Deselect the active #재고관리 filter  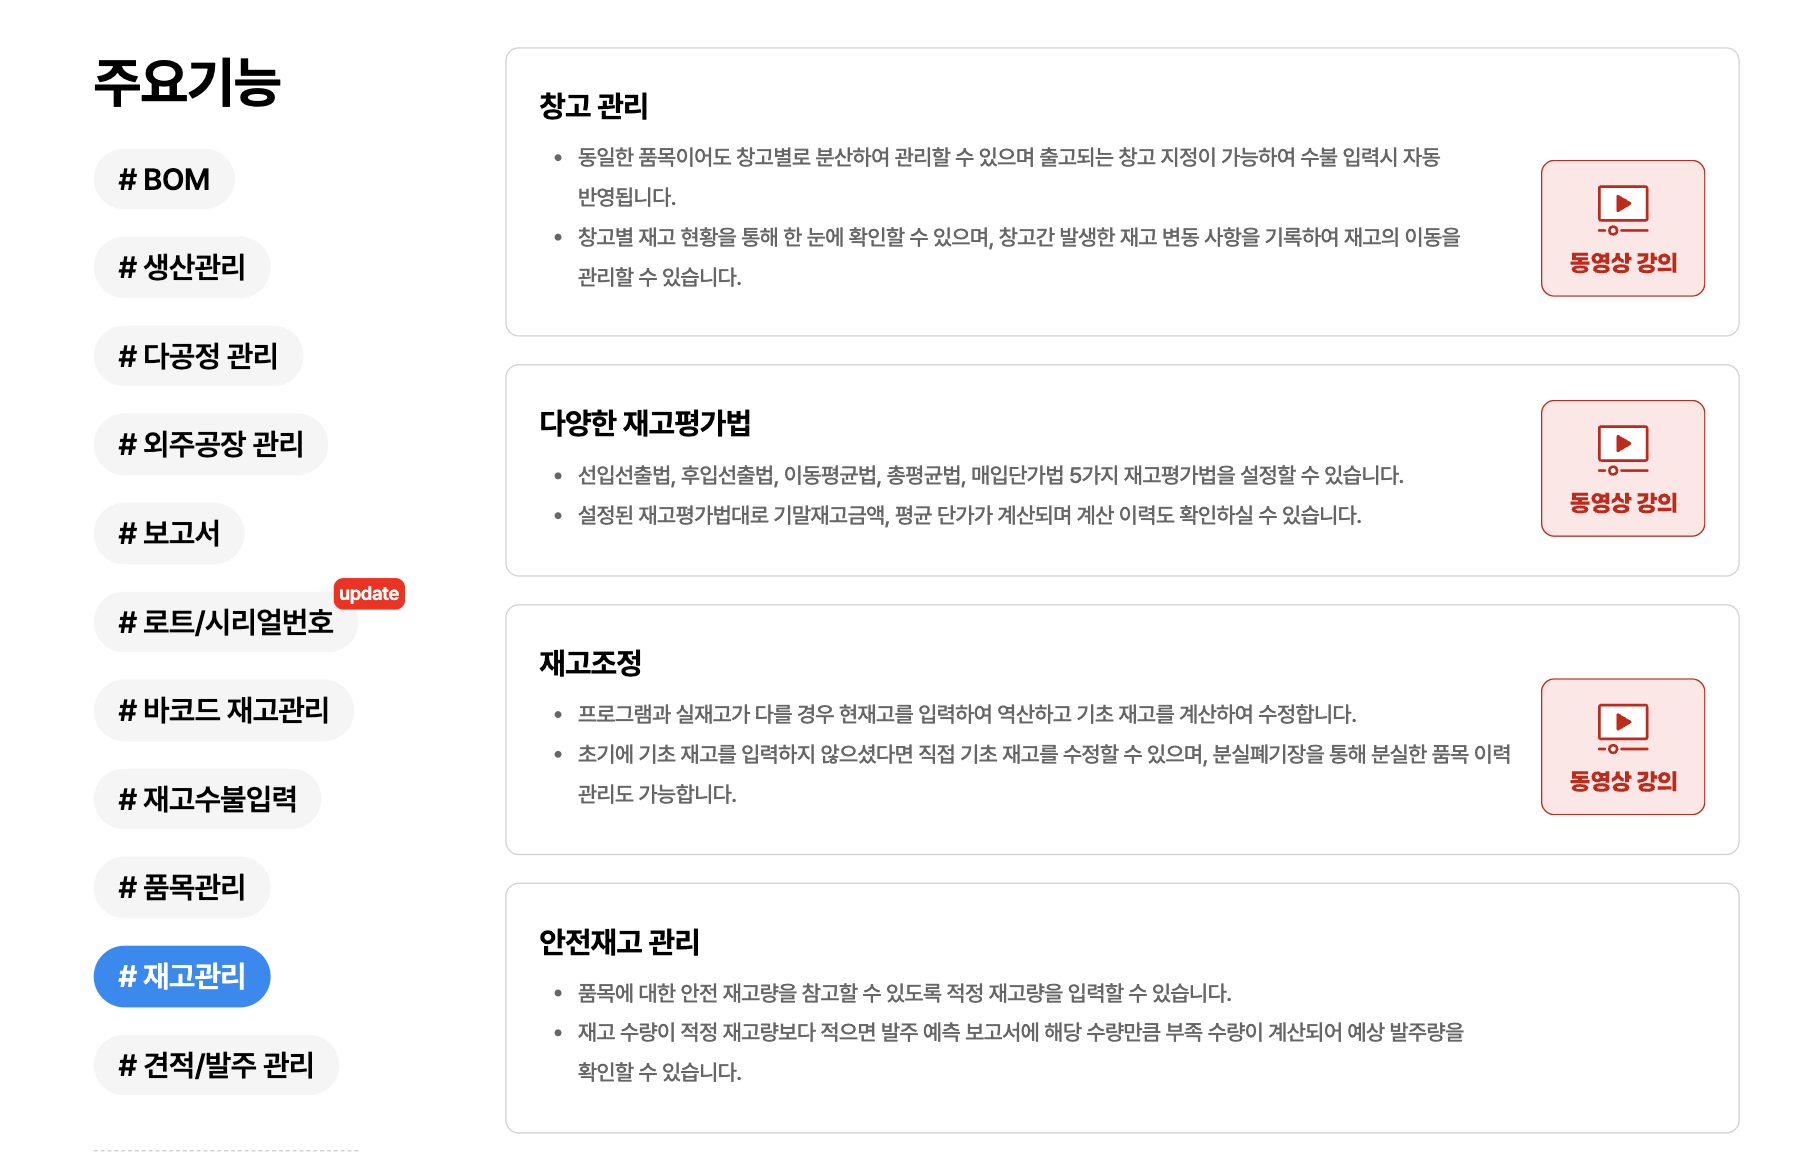[181, 976]
